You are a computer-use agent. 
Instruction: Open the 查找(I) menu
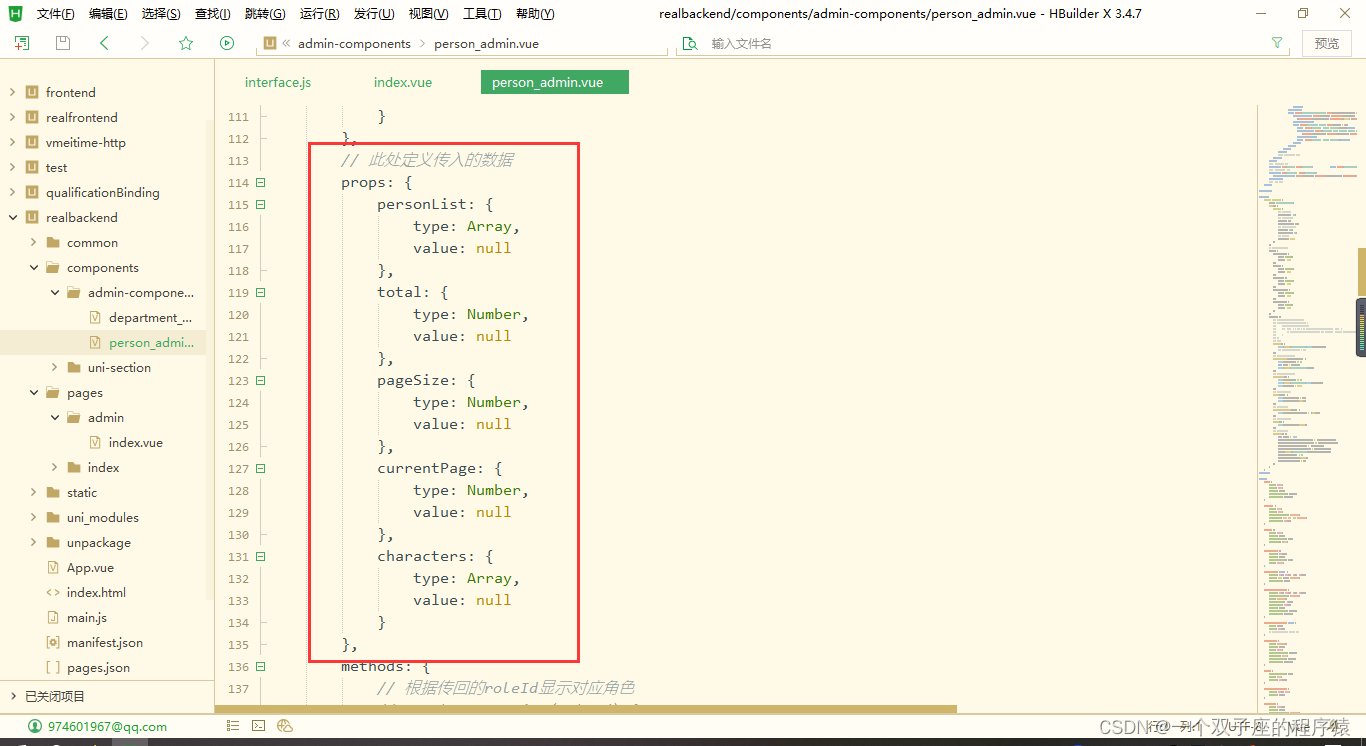pos(212,14)
